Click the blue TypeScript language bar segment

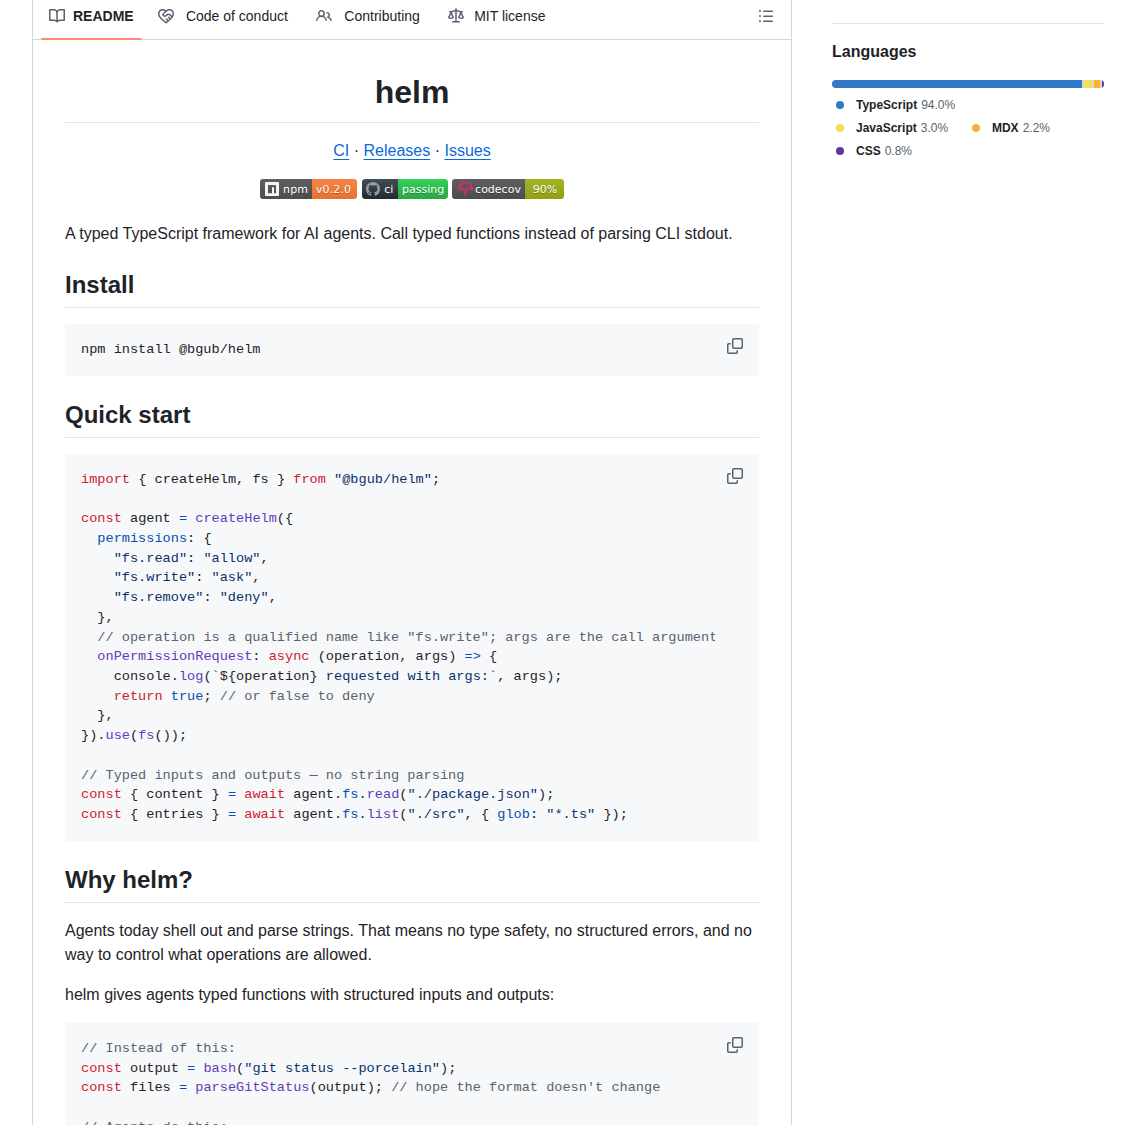pos(956,84)
